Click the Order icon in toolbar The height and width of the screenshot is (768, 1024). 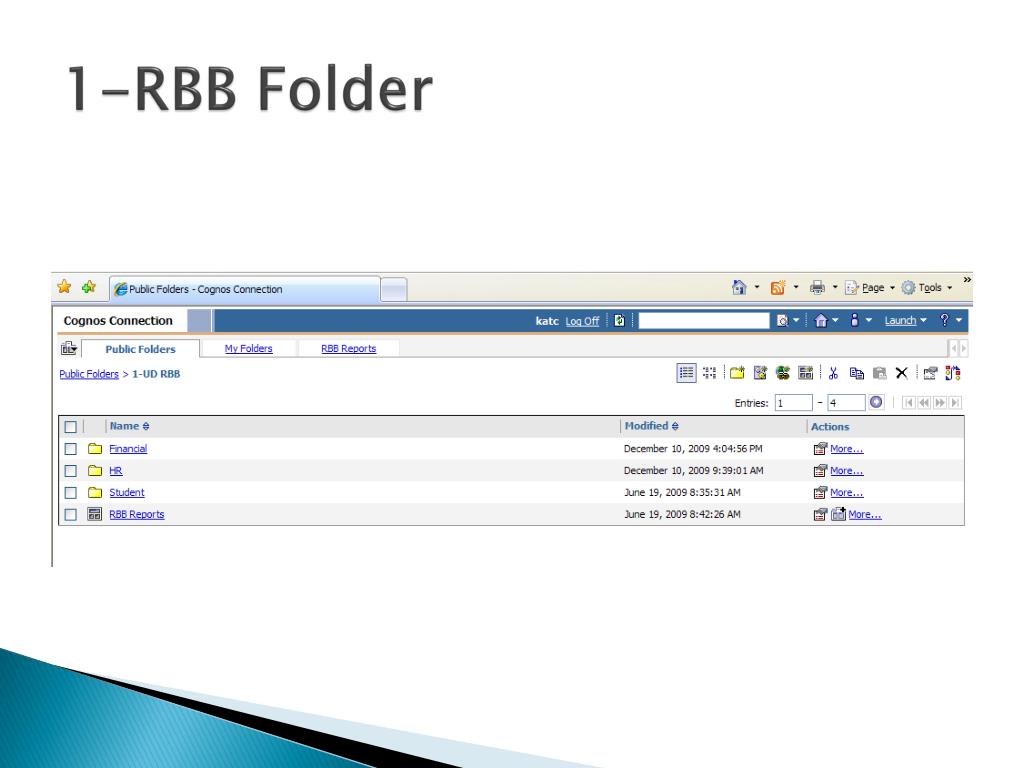pyautogui.click(x=953, y=373)
